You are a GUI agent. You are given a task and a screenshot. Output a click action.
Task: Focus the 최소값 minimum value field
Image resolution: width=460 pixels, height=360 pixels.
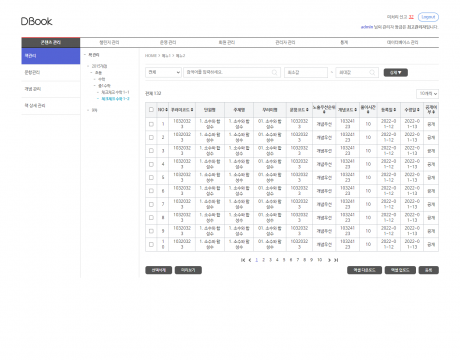[x=306, y=72]
